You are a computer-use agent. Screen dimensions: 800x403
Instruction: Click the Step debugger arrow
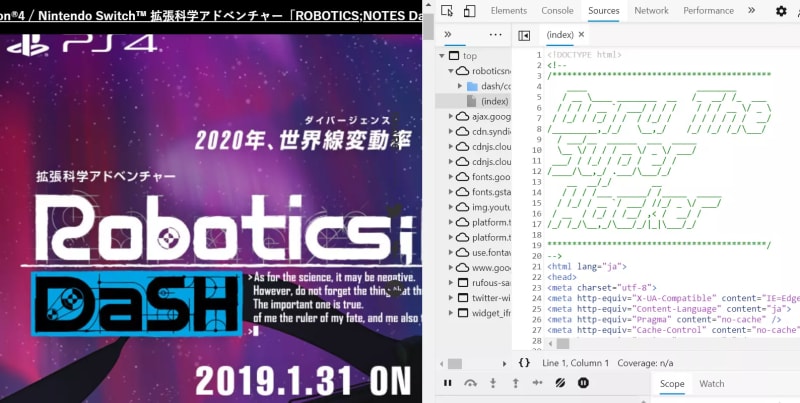tap(538, 383)
